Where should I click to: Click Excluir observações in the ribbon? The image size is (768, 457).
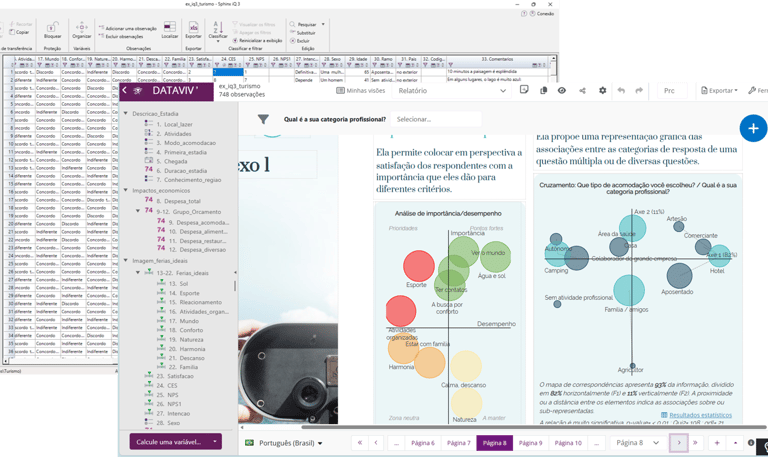click(x=121, y=36)
